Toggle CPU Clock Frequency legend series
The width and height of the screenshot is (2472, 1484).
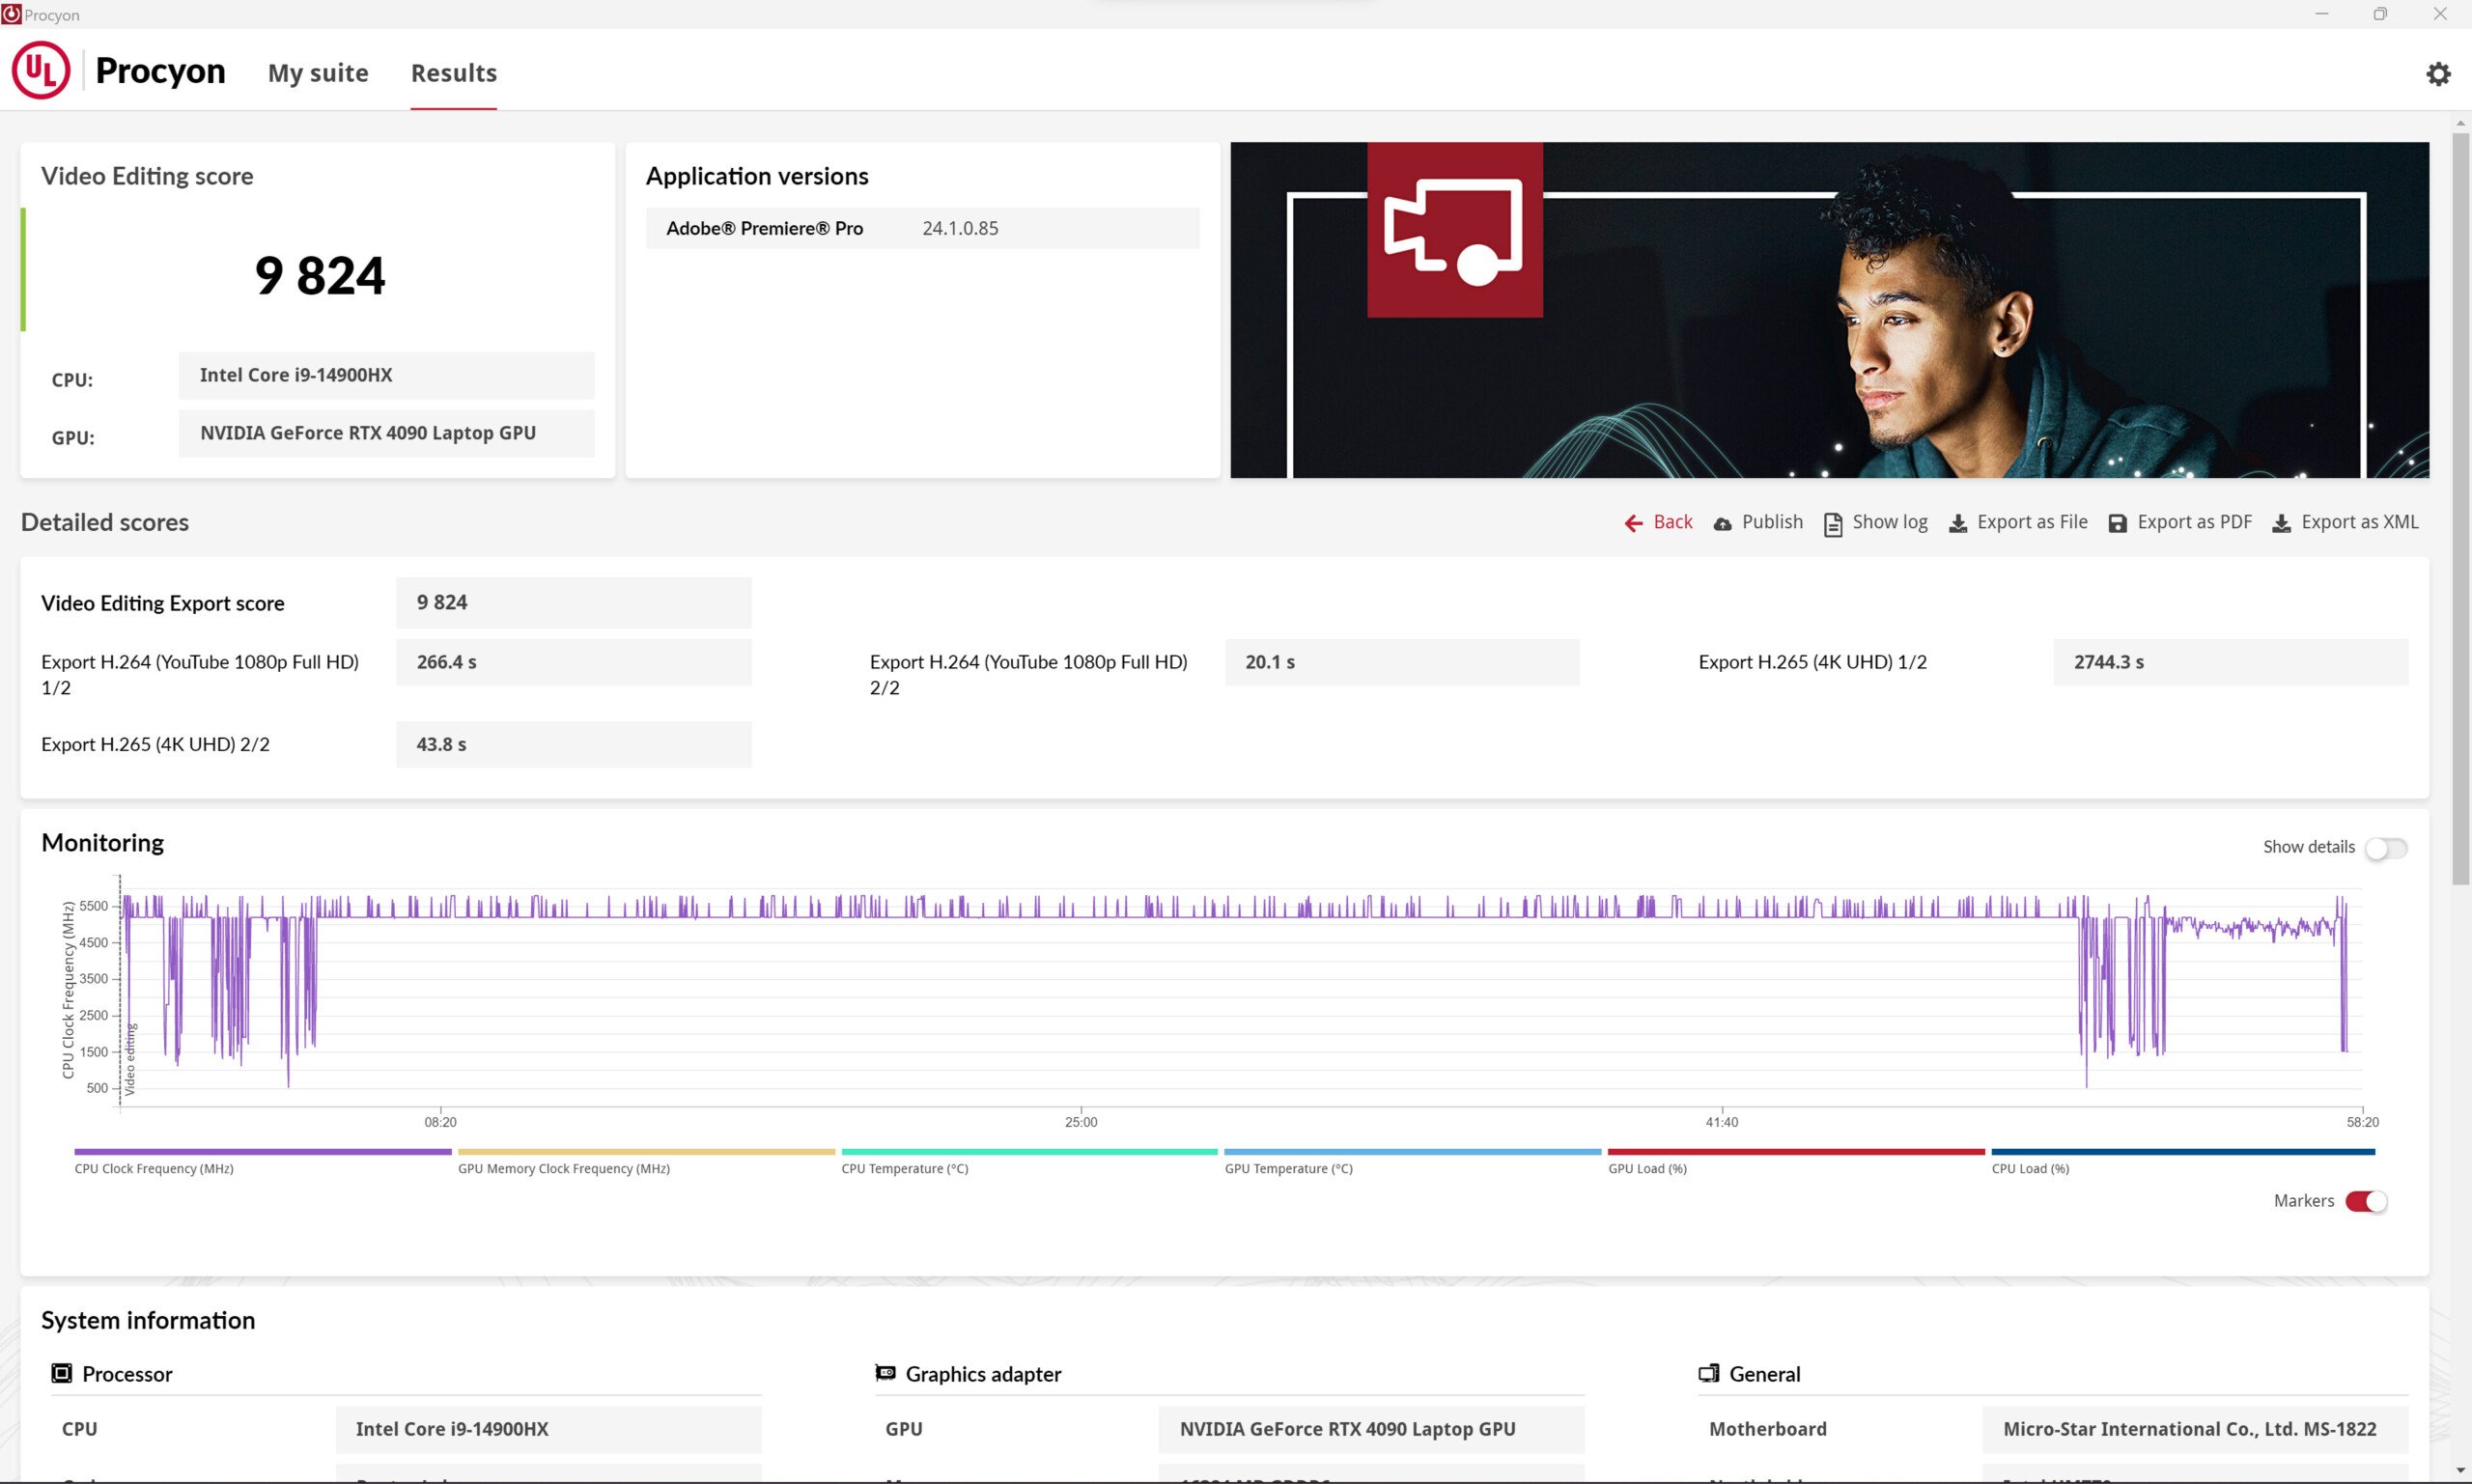click(154, 1168)
